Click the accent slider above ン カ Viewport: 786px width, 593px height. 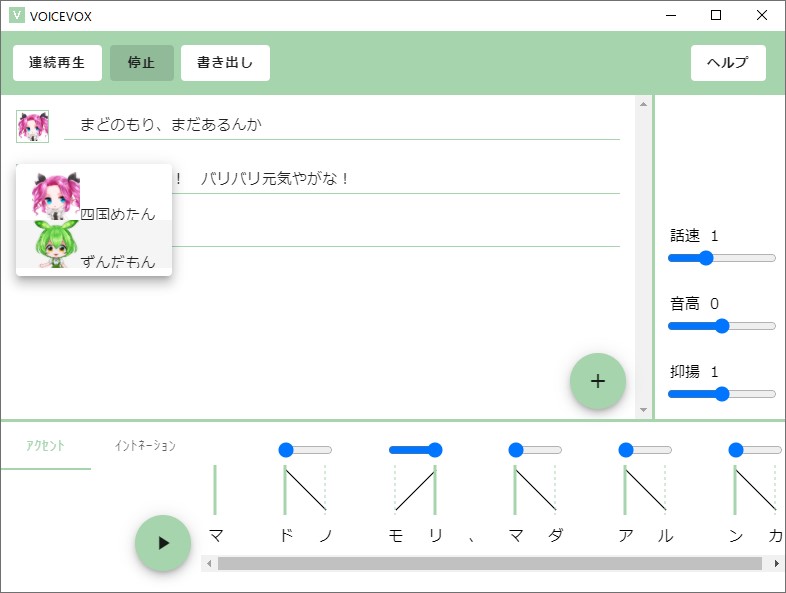click(755, 450)
